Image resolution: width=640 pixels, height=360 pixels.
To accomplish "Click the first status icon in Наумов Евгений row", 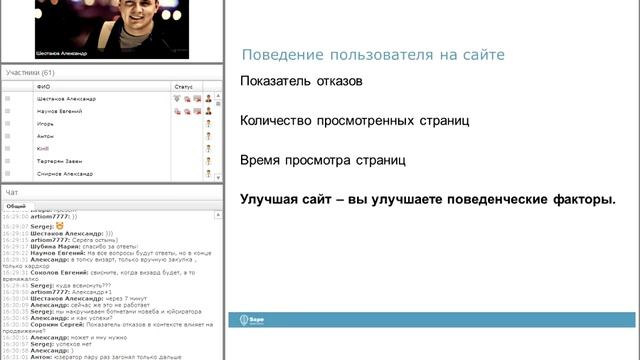I will [x=178, y=111].
